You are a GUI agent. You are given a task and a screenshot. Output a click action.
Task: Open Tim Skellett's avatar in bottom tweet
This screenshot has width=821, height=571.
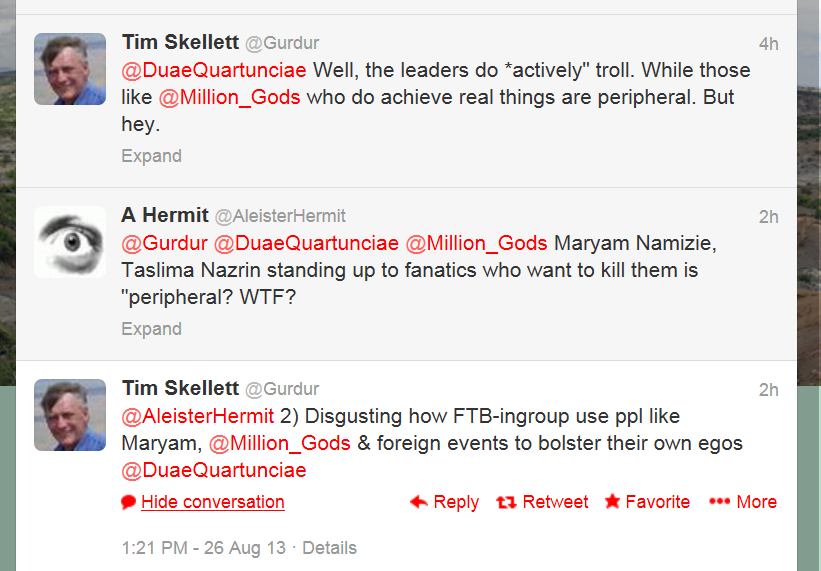coord(70,415)
